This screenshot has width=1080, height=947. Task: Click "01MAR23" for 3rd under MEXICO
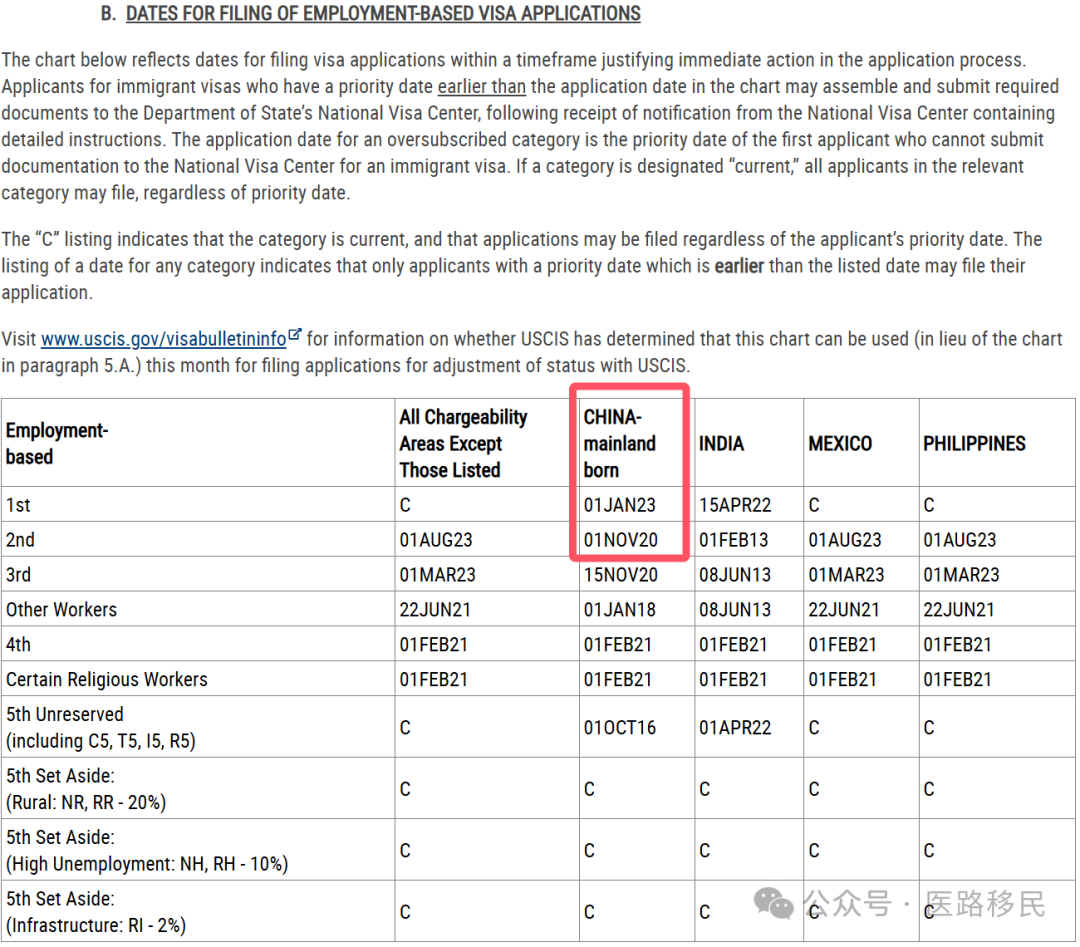pos(847,575)
